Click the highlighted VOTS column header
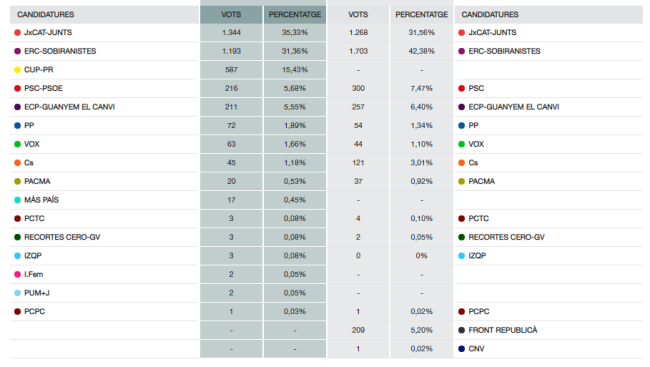The width and height of the screenshot is (650, 367). tap(231, 15)
